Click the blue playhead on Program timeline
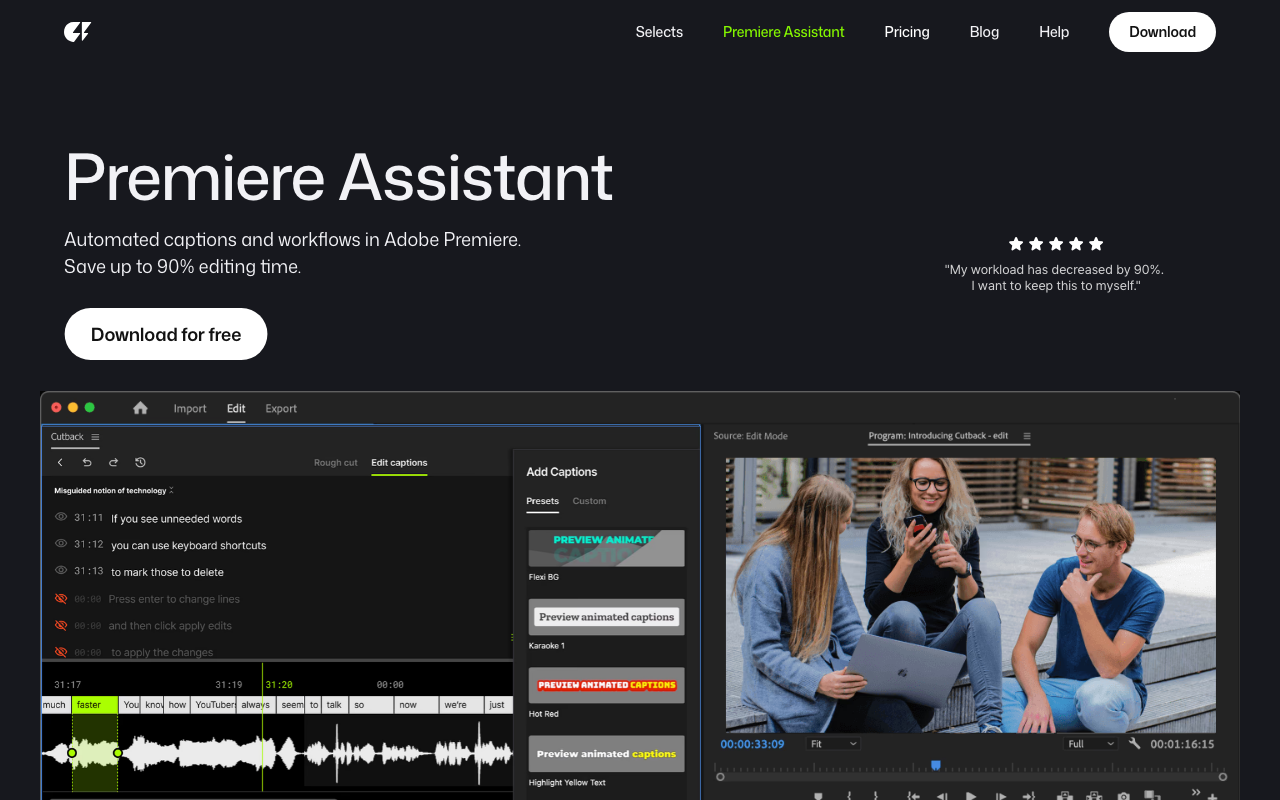This screenshot has width=1280, height=800. click(x=936, y=765)
